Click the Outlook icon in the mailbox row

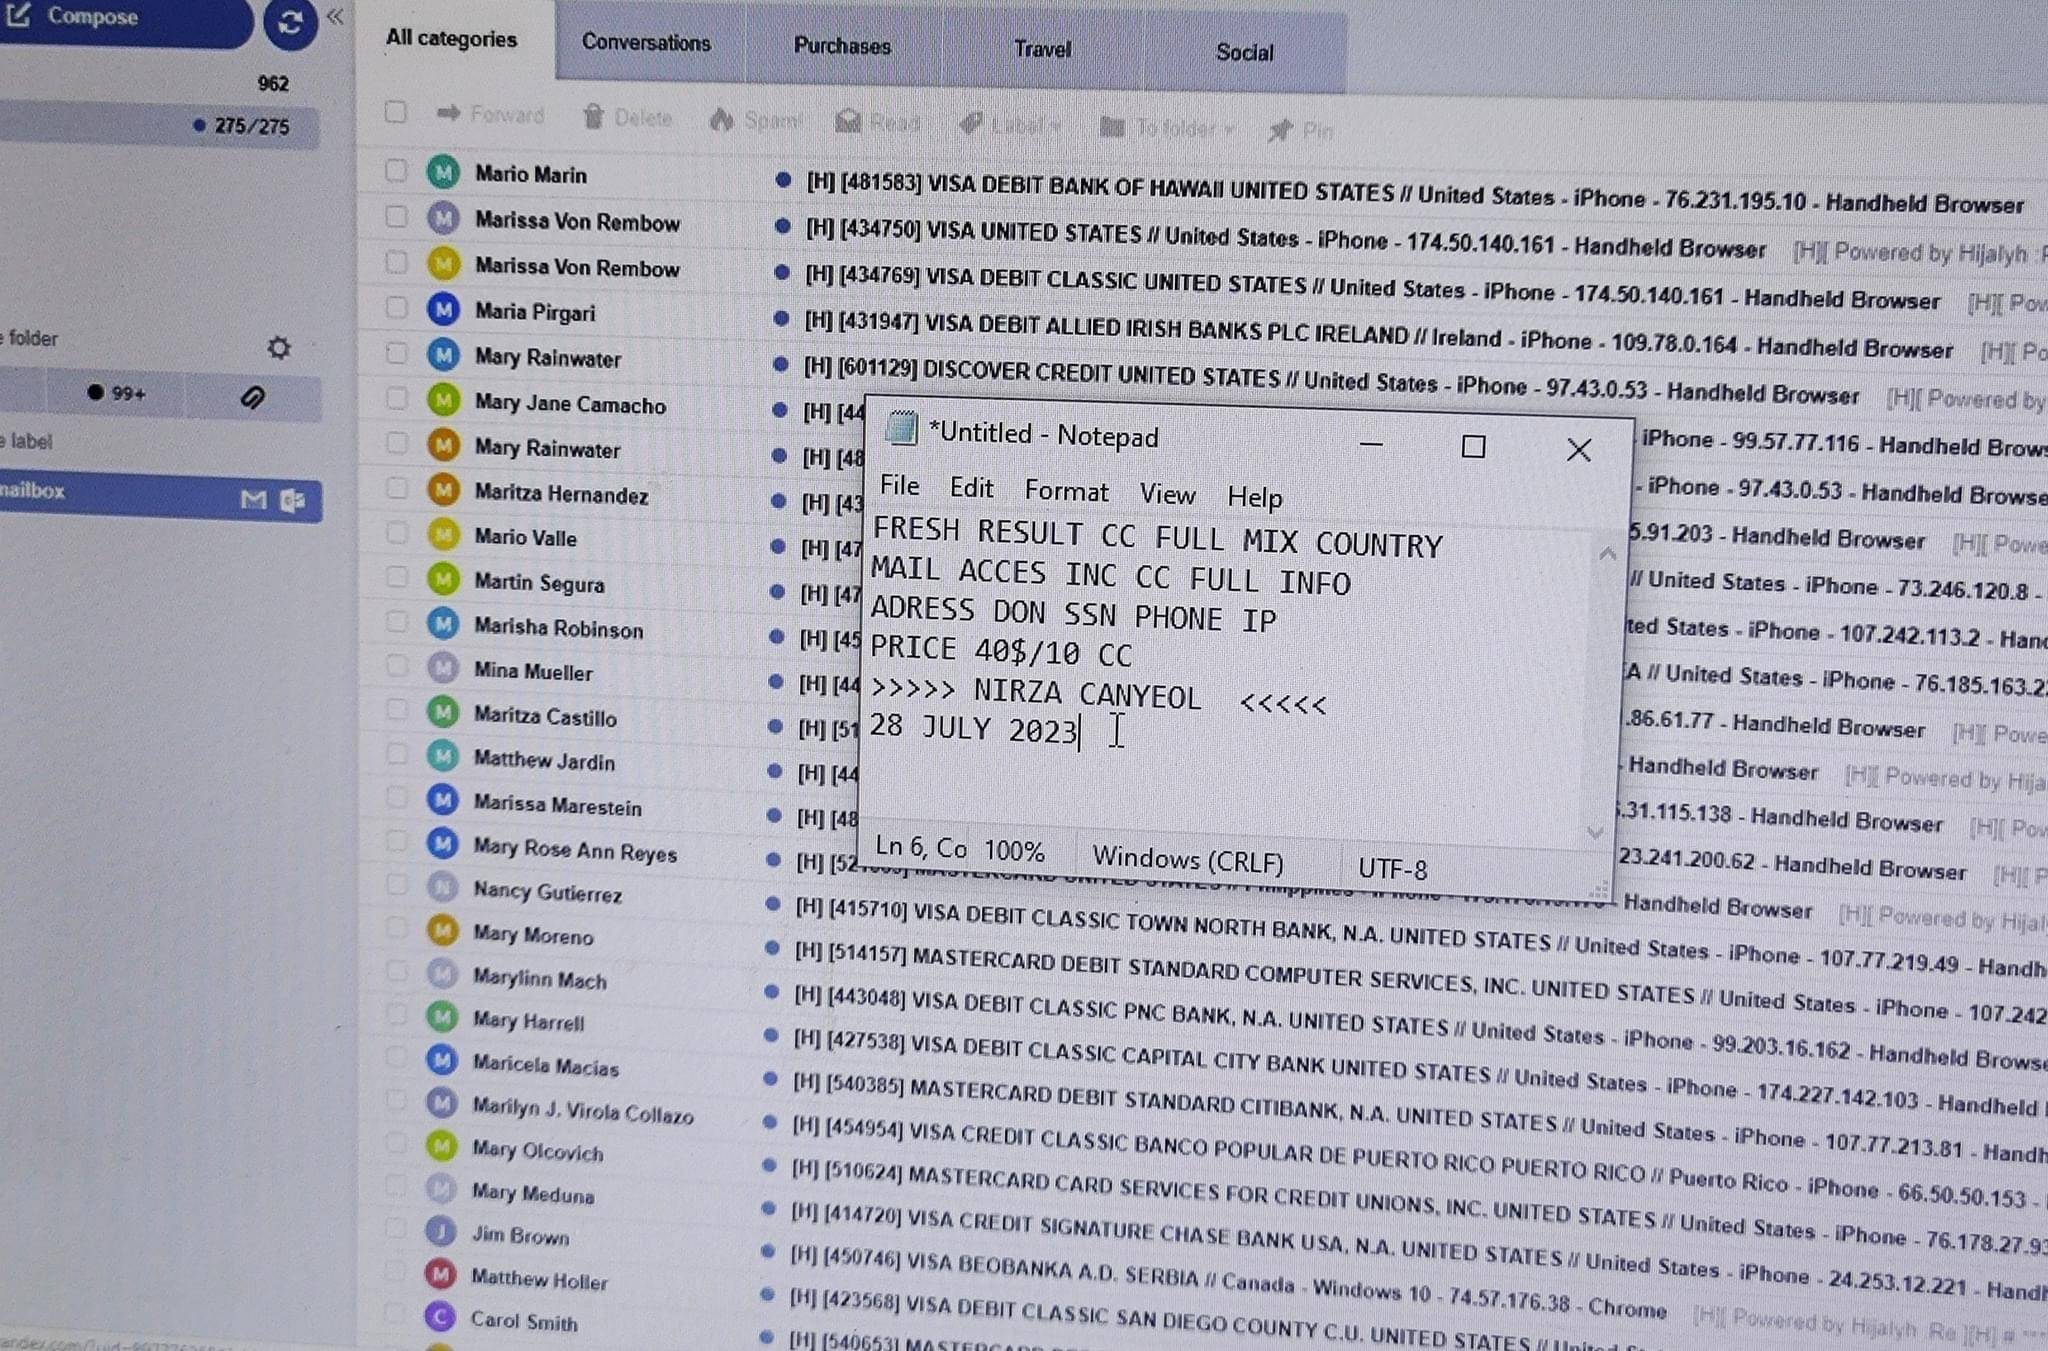pyautogui.click(x=293, y=500)
